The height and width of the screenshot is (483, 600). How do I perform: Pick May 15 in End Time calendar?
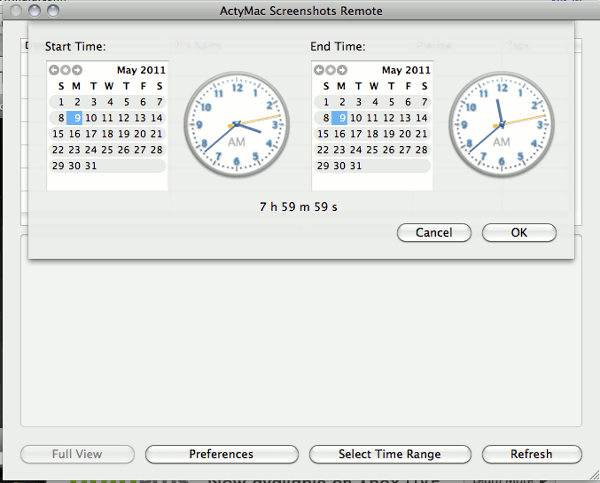[x=323, y=134]
